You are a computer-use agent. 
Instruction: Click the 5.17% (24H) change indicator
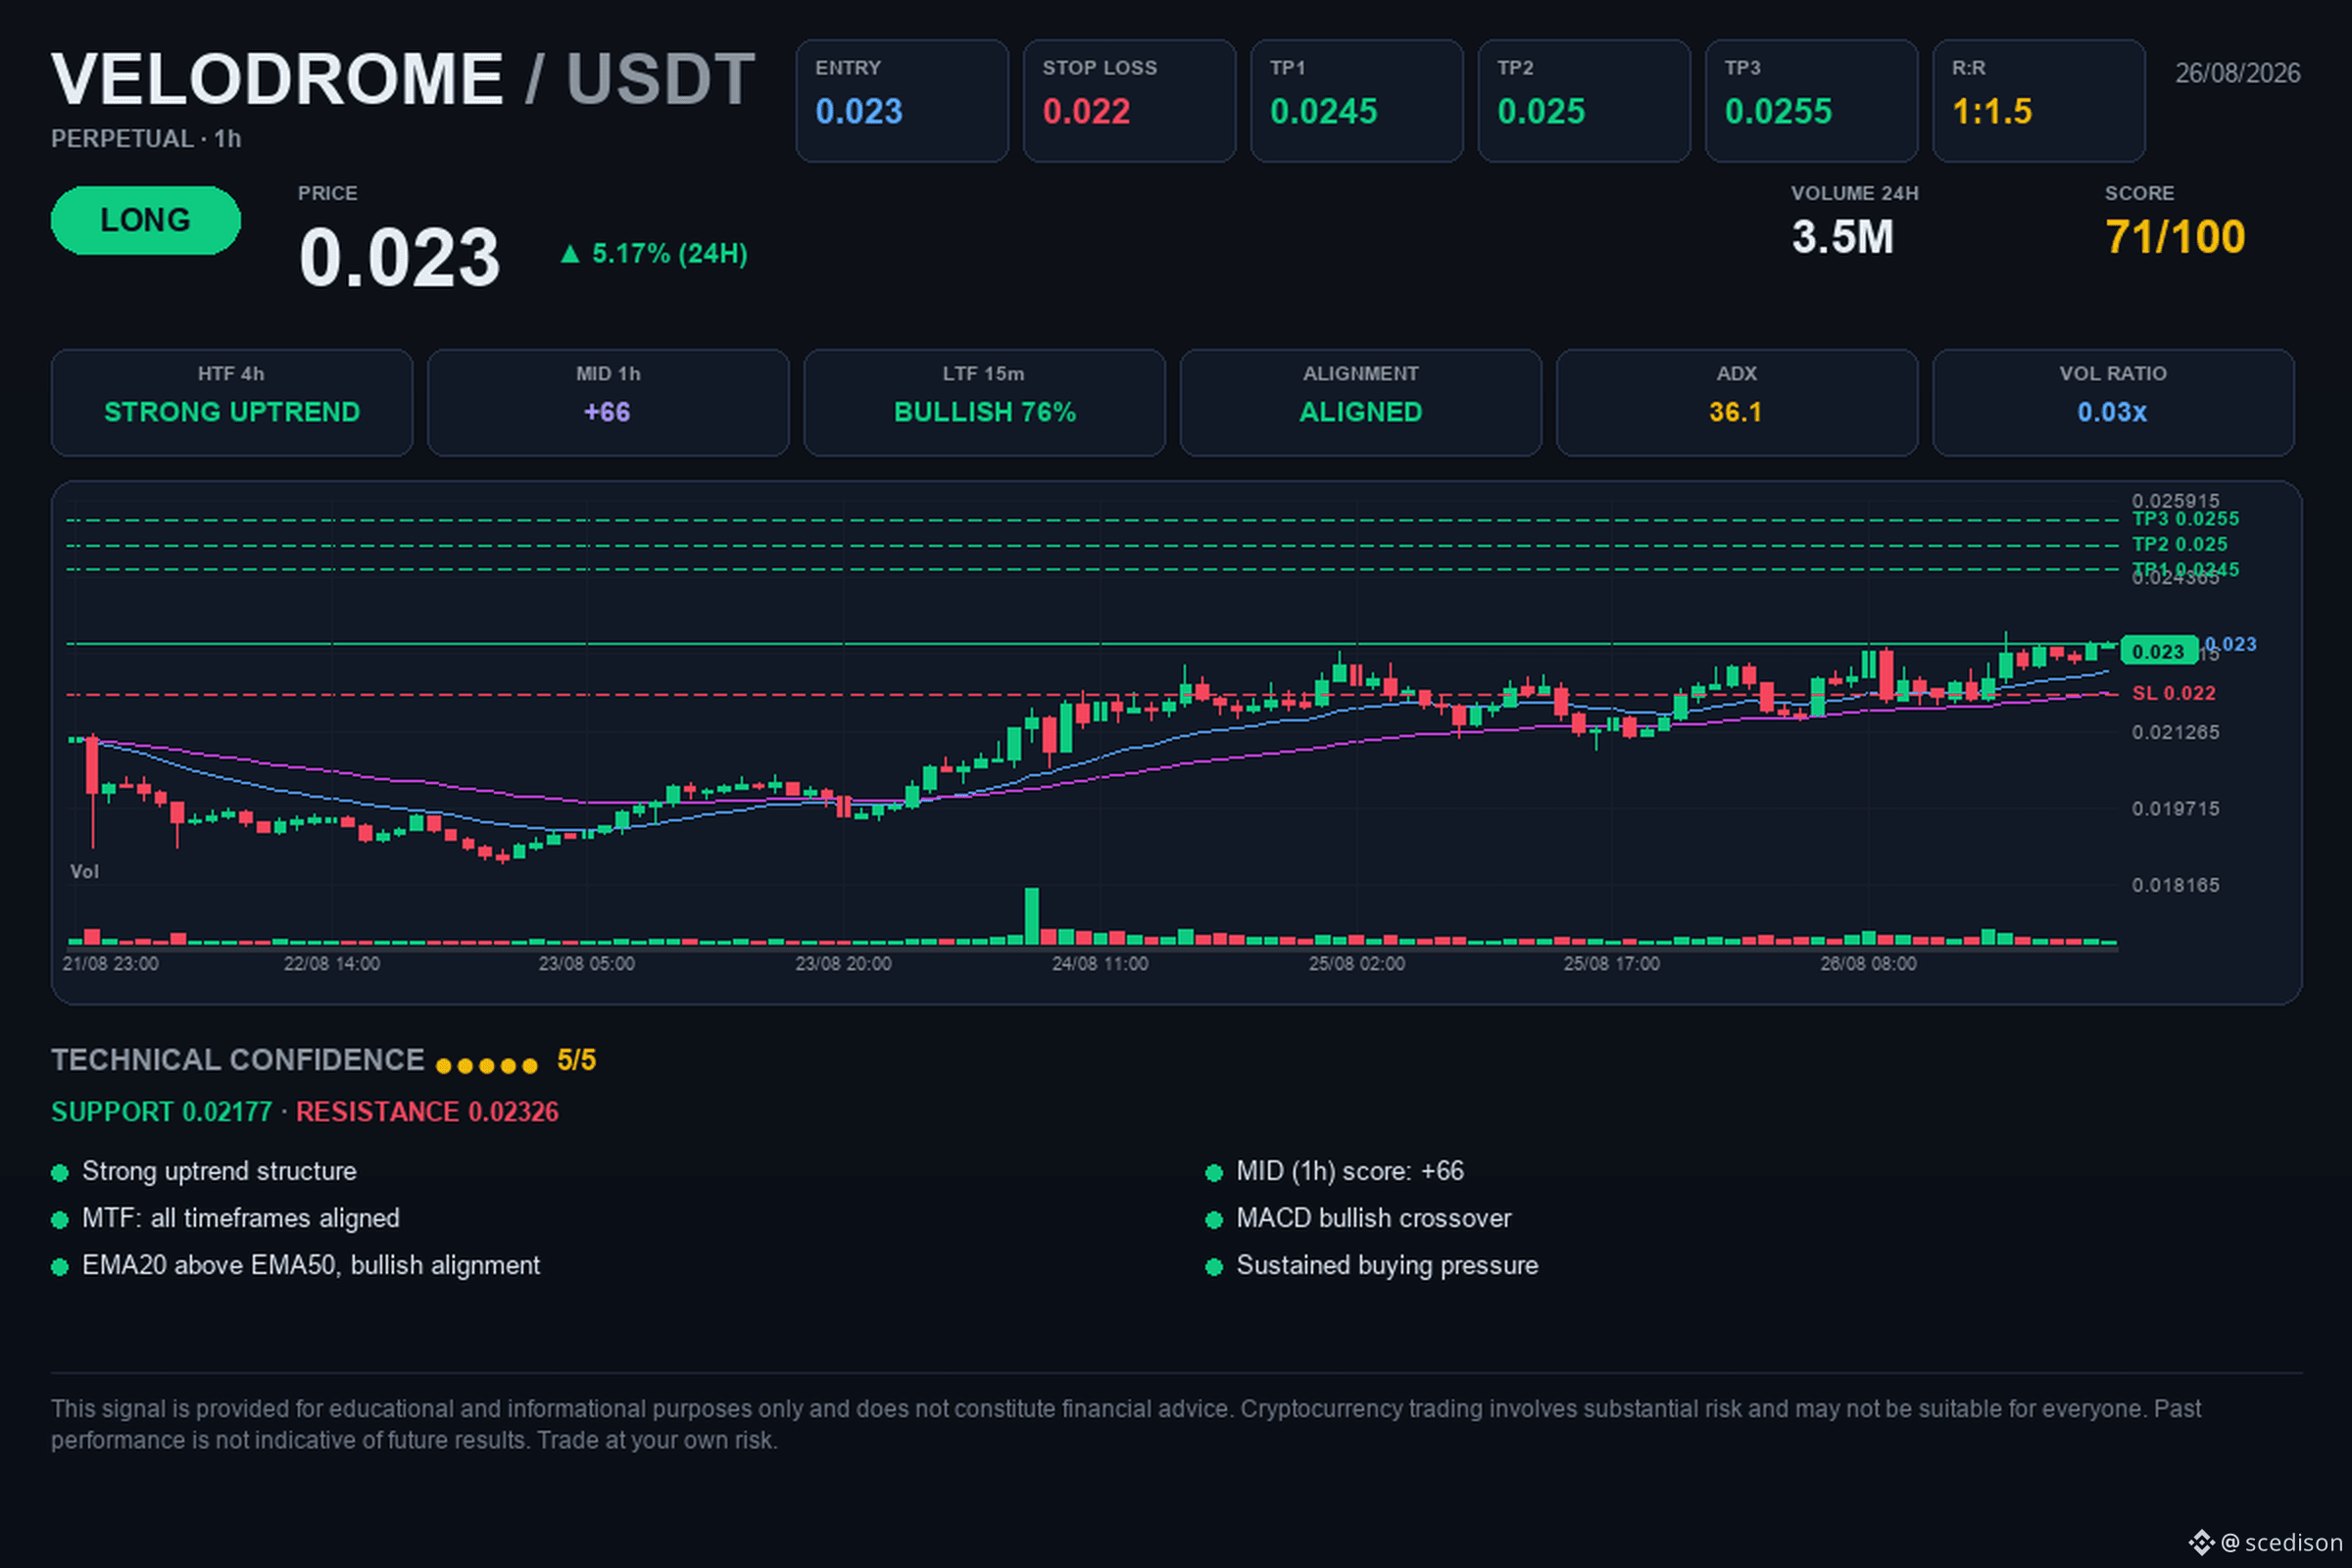pyautogui.click(x=653, y=254)
